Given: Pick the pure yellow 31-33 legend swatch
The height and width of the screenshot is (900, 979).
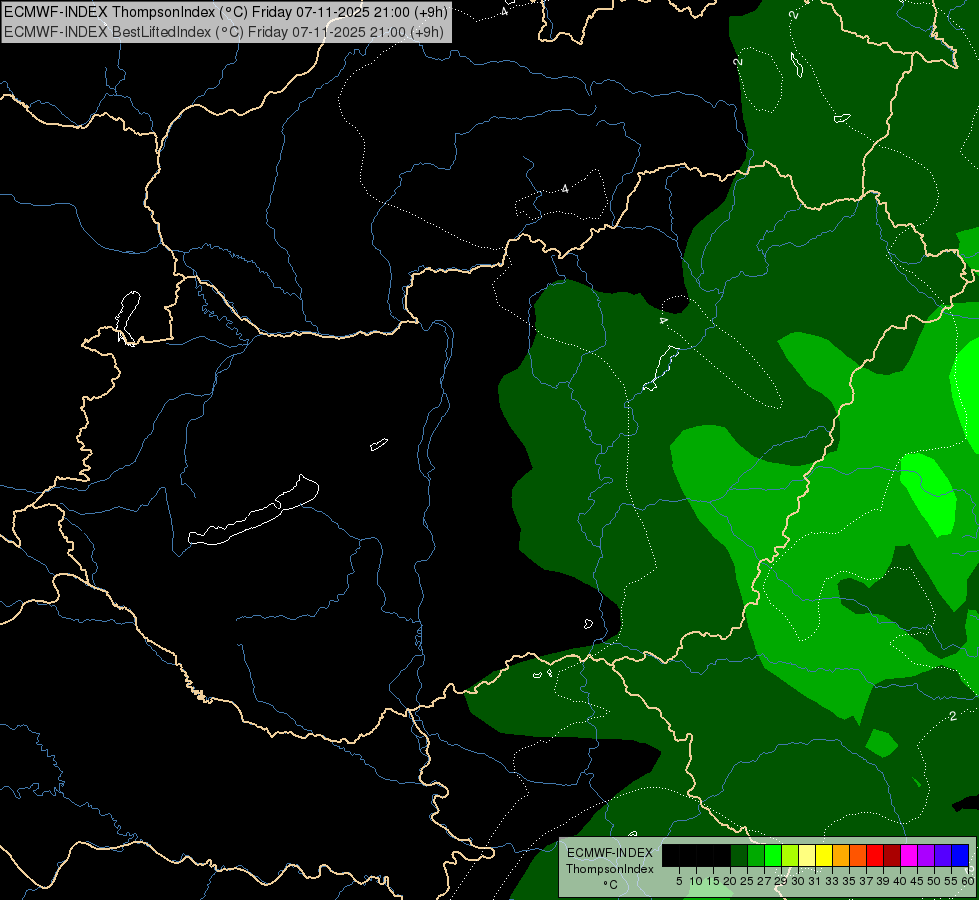Looking at the screenshot, I should tap(824, 855).
